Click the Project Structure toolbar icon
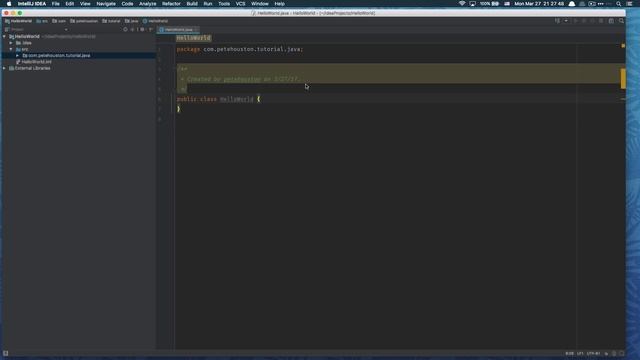Viewport: 640px width, 360px height. pyautogui.click(x=611, y=21)
